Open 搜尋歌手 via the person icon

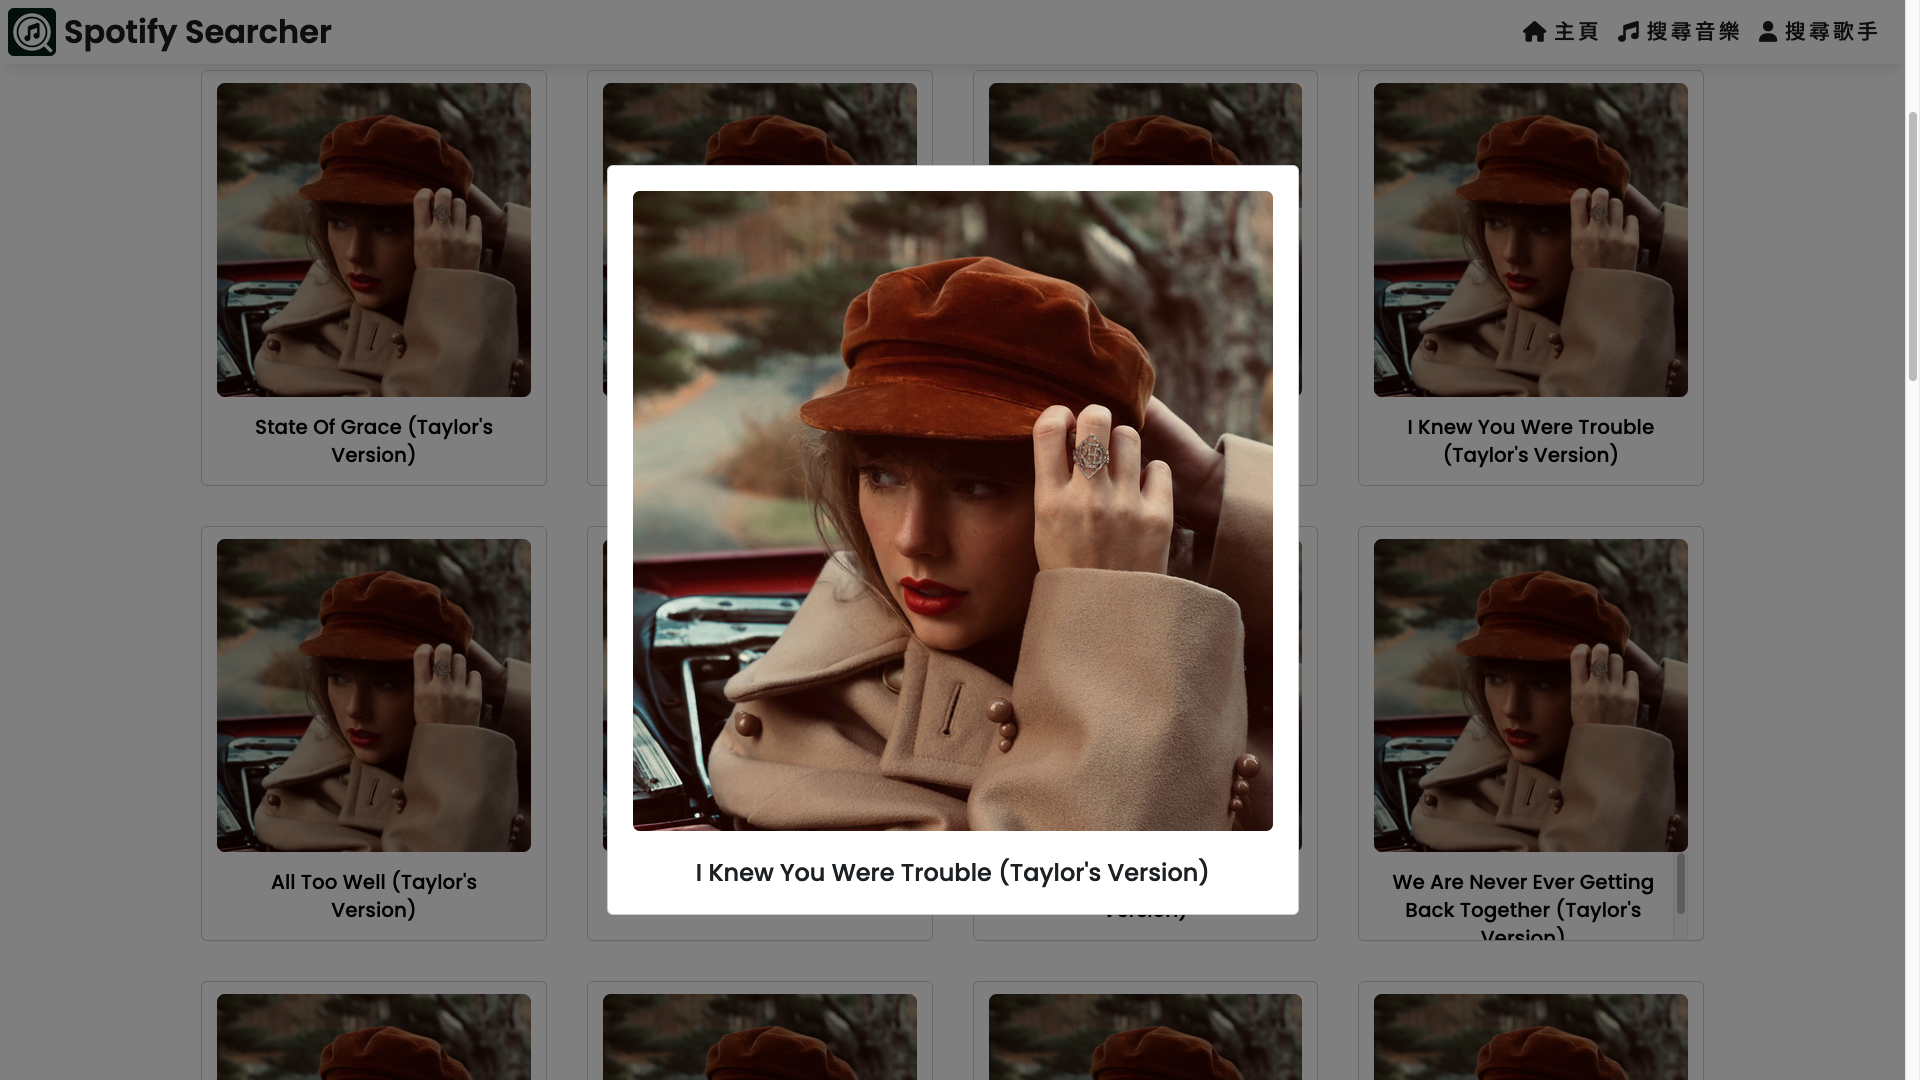(1768, 32)
